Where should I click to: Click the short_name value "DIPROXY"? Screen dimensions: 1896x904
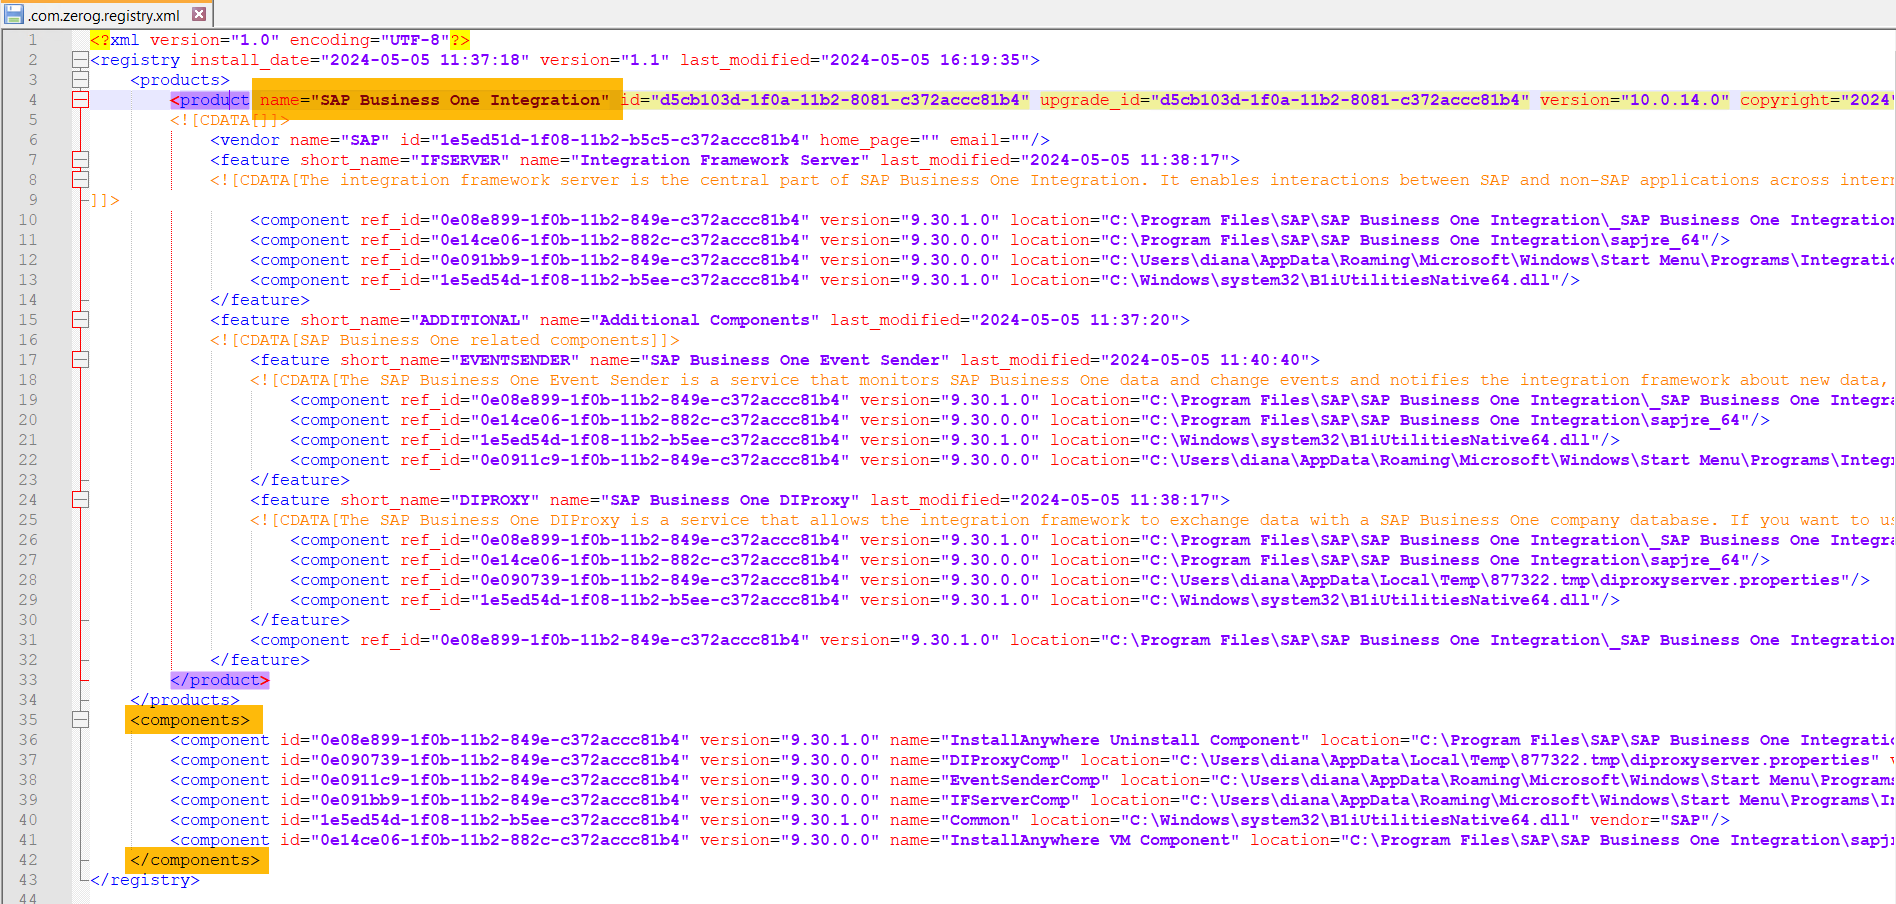pyautogui.click(x=495, y=500)
